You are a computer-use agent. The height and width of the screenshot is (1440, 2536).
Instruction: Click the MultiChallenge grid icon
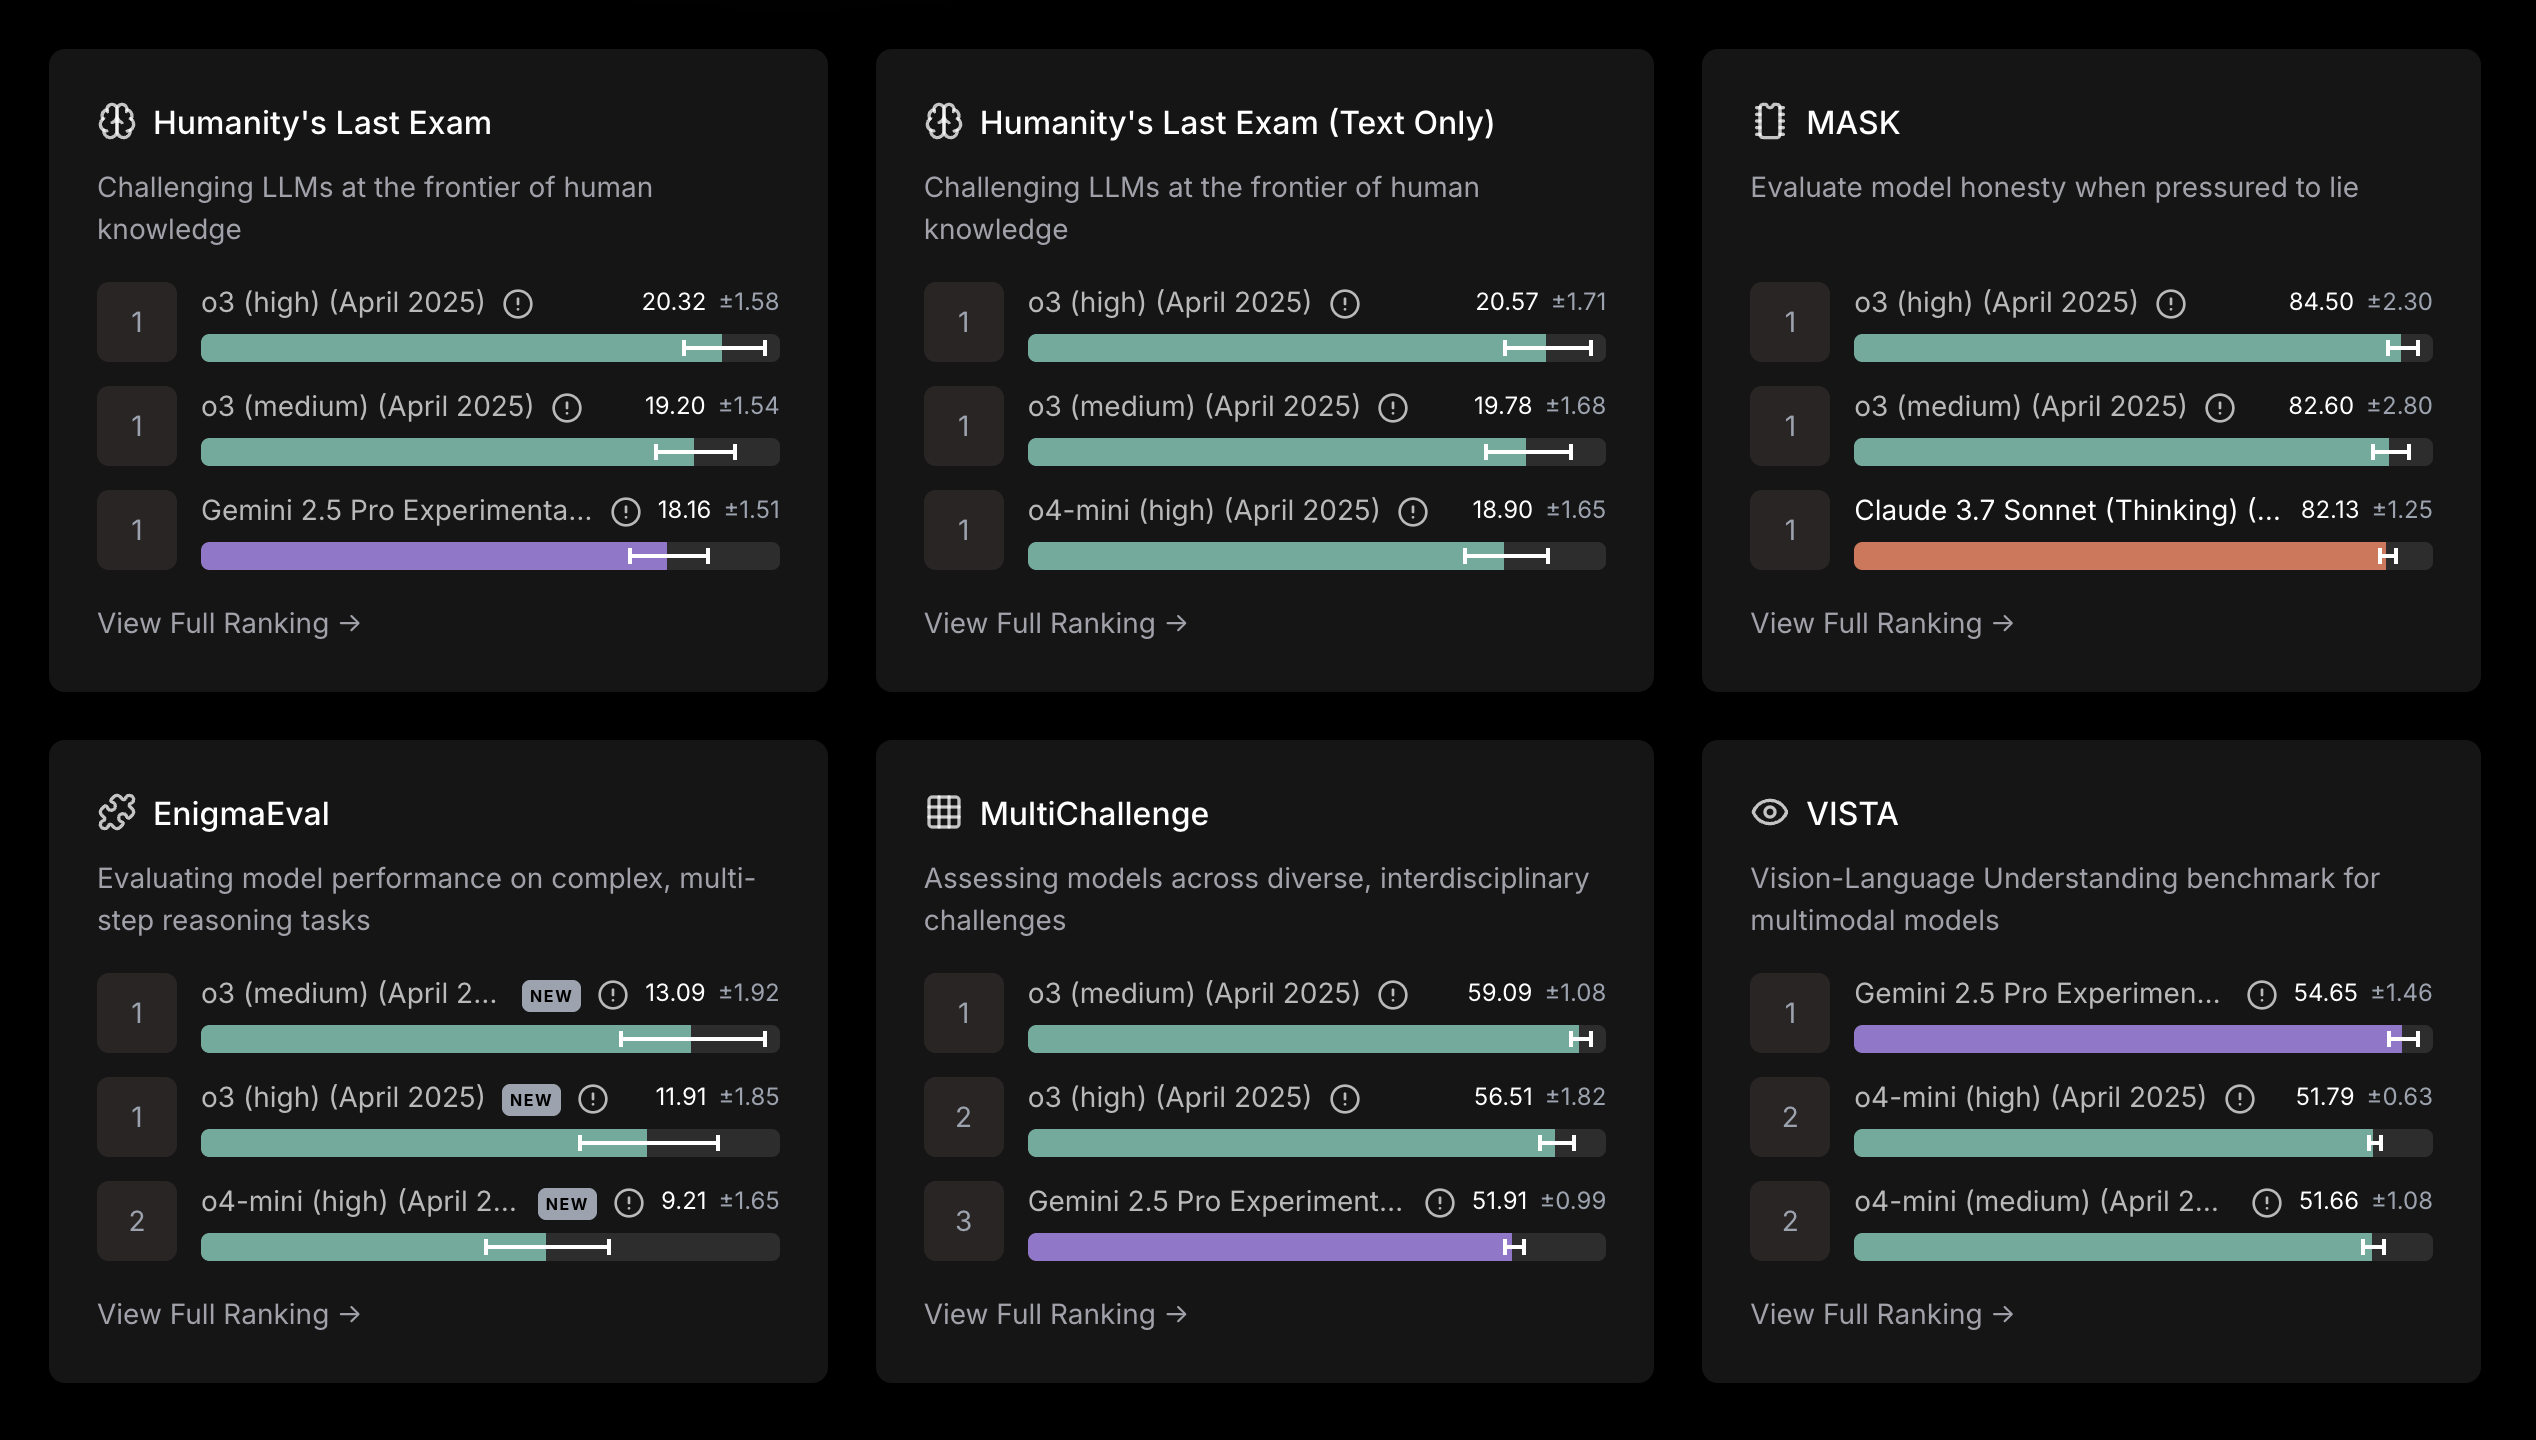click(943, 813)
